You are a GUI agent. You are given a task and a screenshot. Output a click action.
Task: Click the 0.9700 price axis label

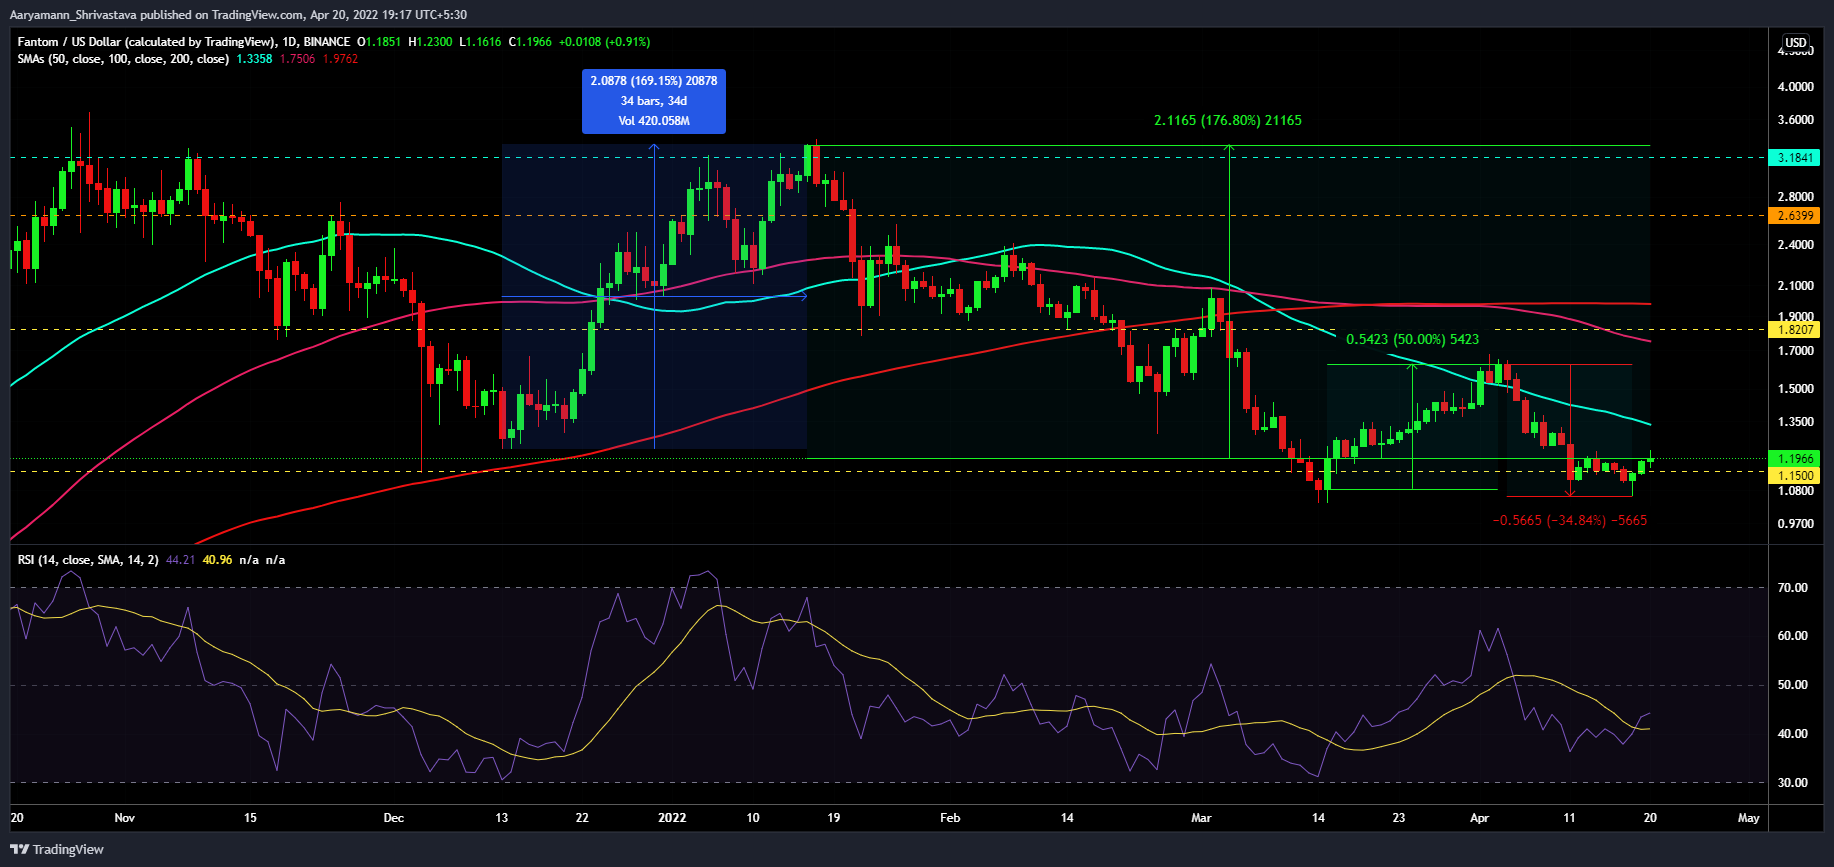1795,524
